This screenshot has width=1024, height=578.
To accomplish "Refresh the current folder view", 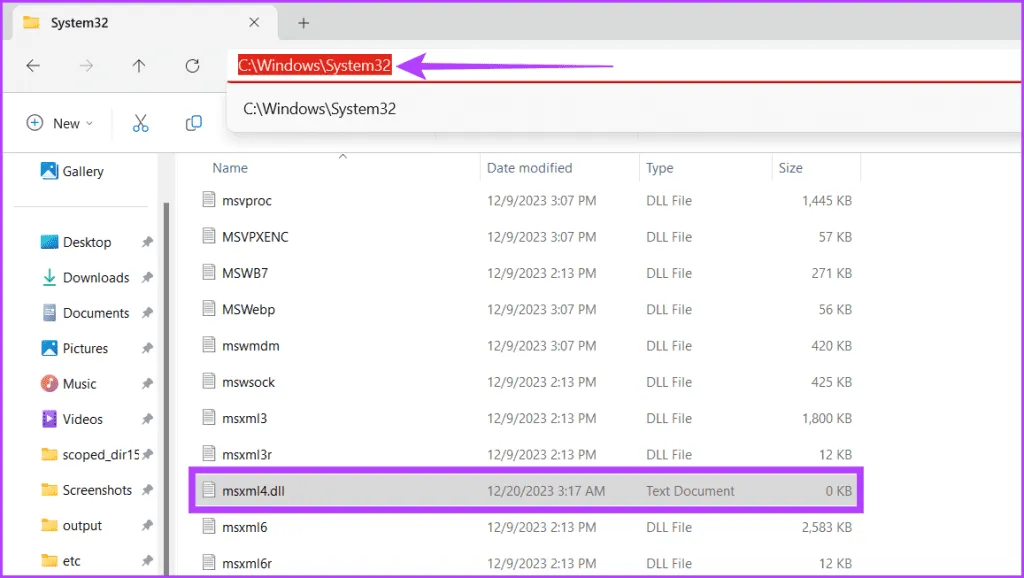I will [x=193, y=66].
